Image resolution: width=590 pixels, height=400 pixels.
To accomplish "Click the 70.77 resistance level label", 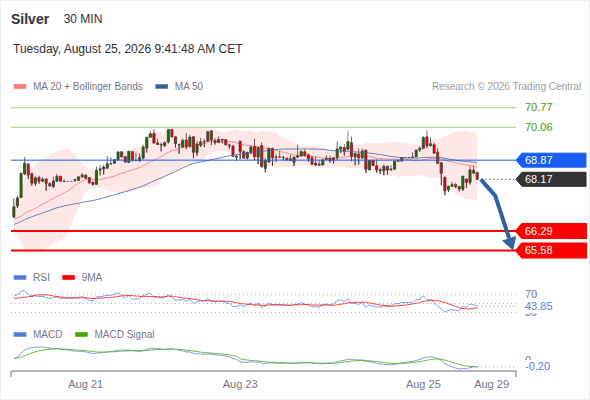I will pyautogui.click(x=539, y=107).
